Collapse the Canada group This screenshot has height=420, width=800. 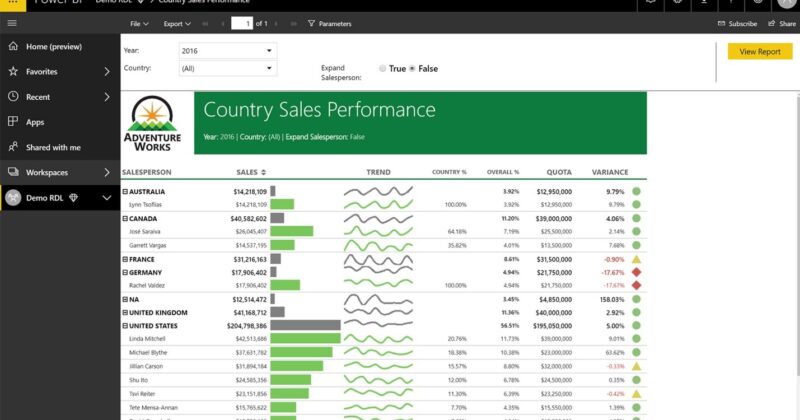click(125, 218)
